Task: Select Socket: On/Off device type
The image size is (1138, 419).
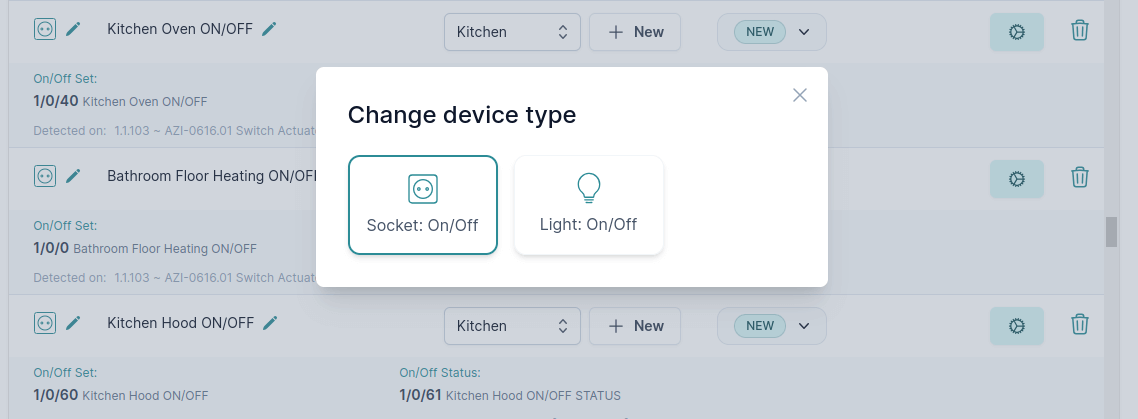Action: [423, 205]
